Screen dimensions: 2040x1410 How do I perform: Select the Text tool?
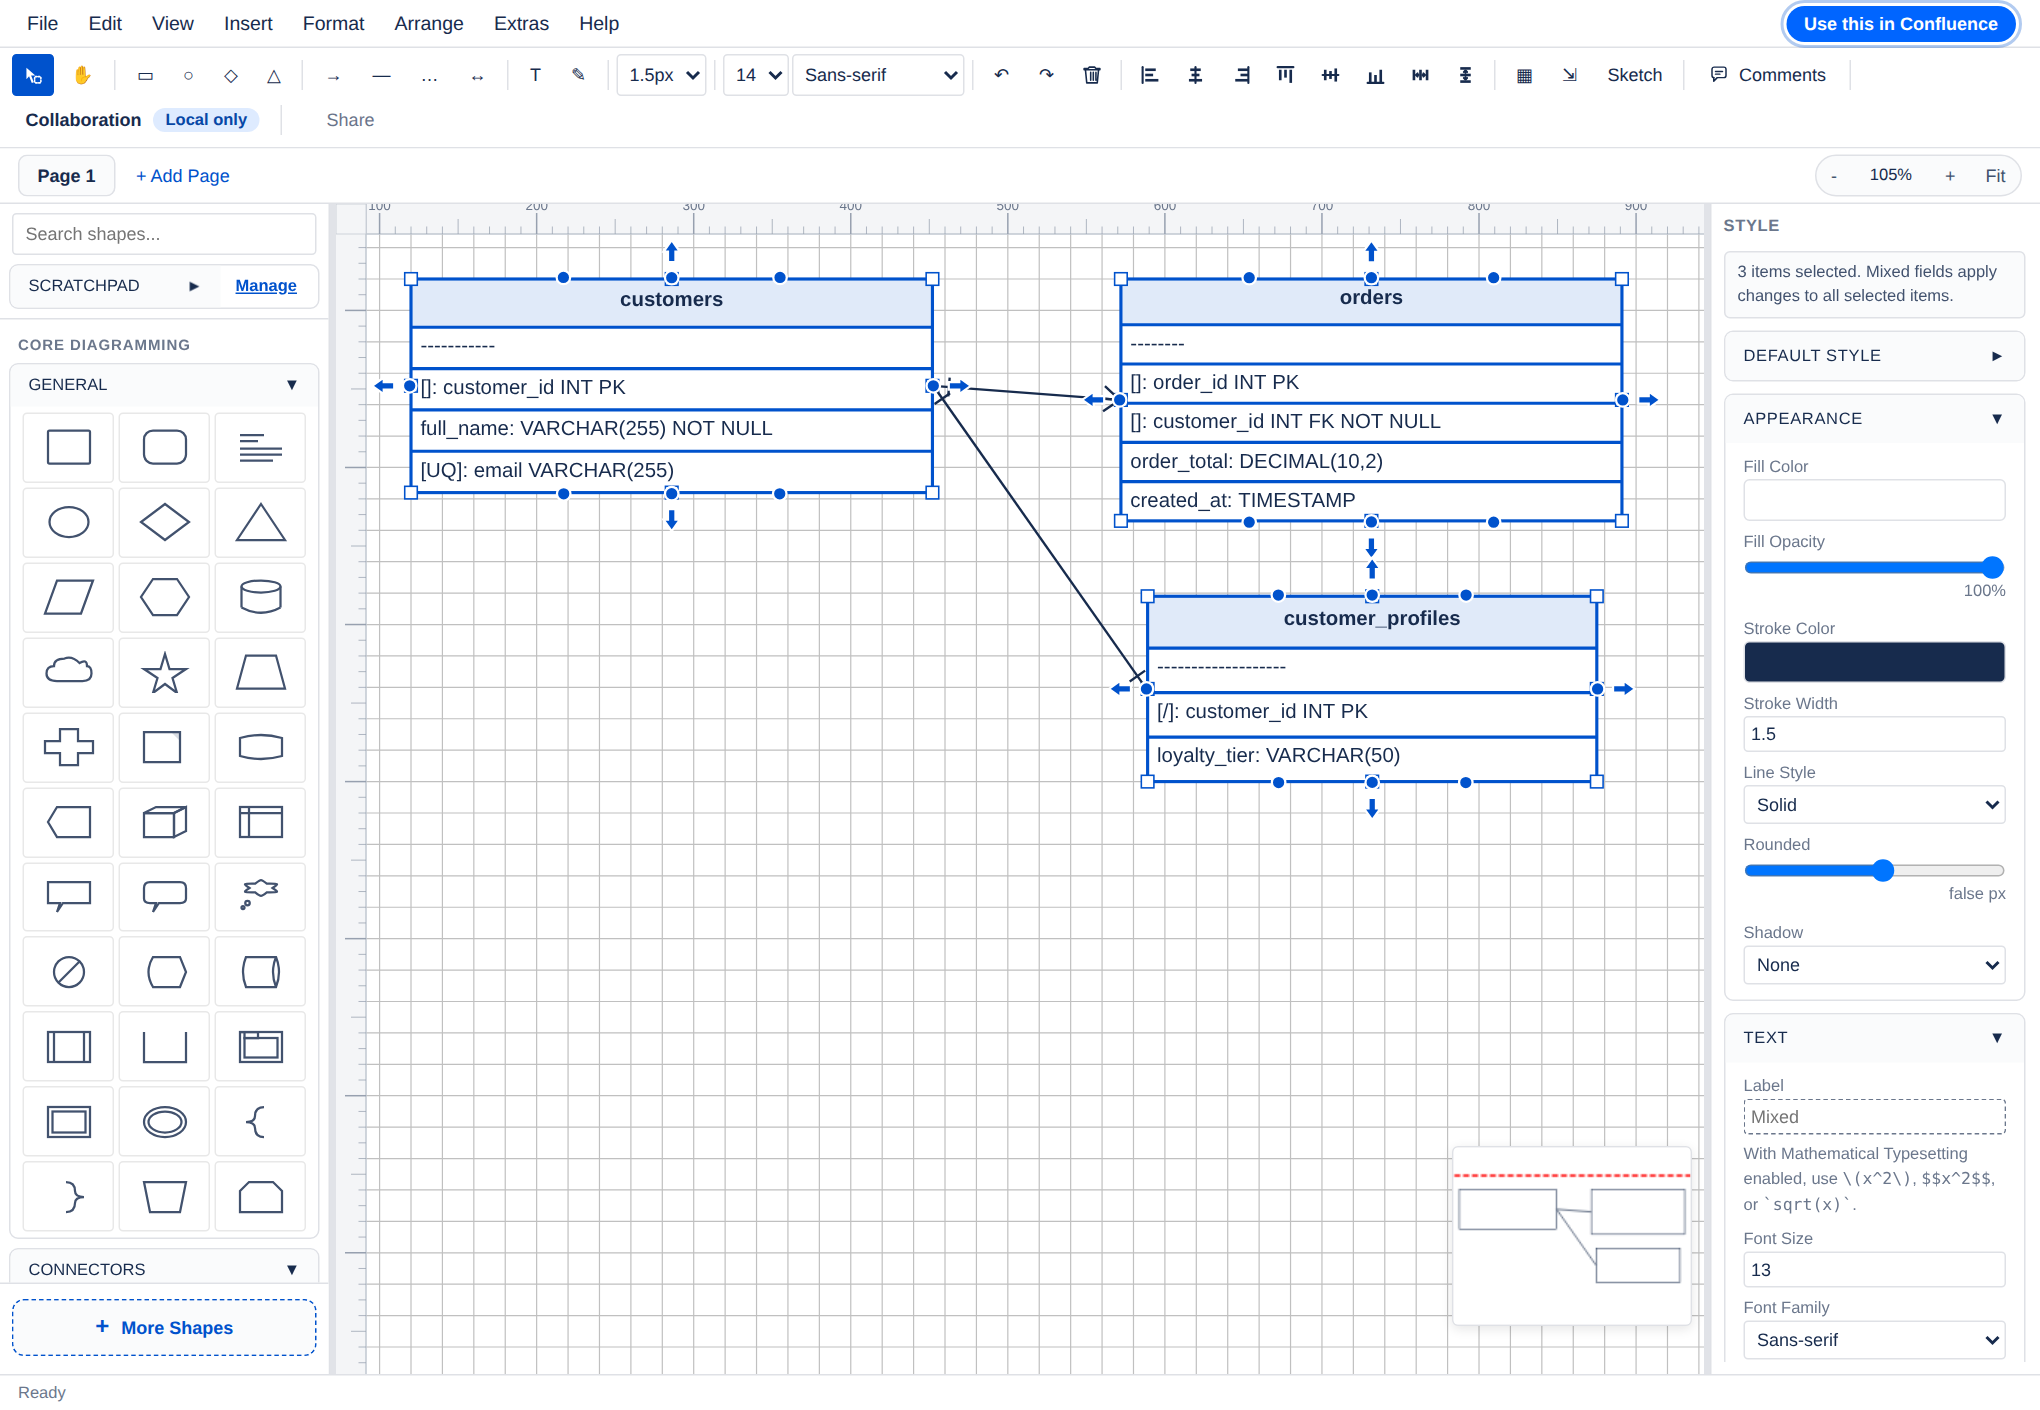[x=535, y=75]
